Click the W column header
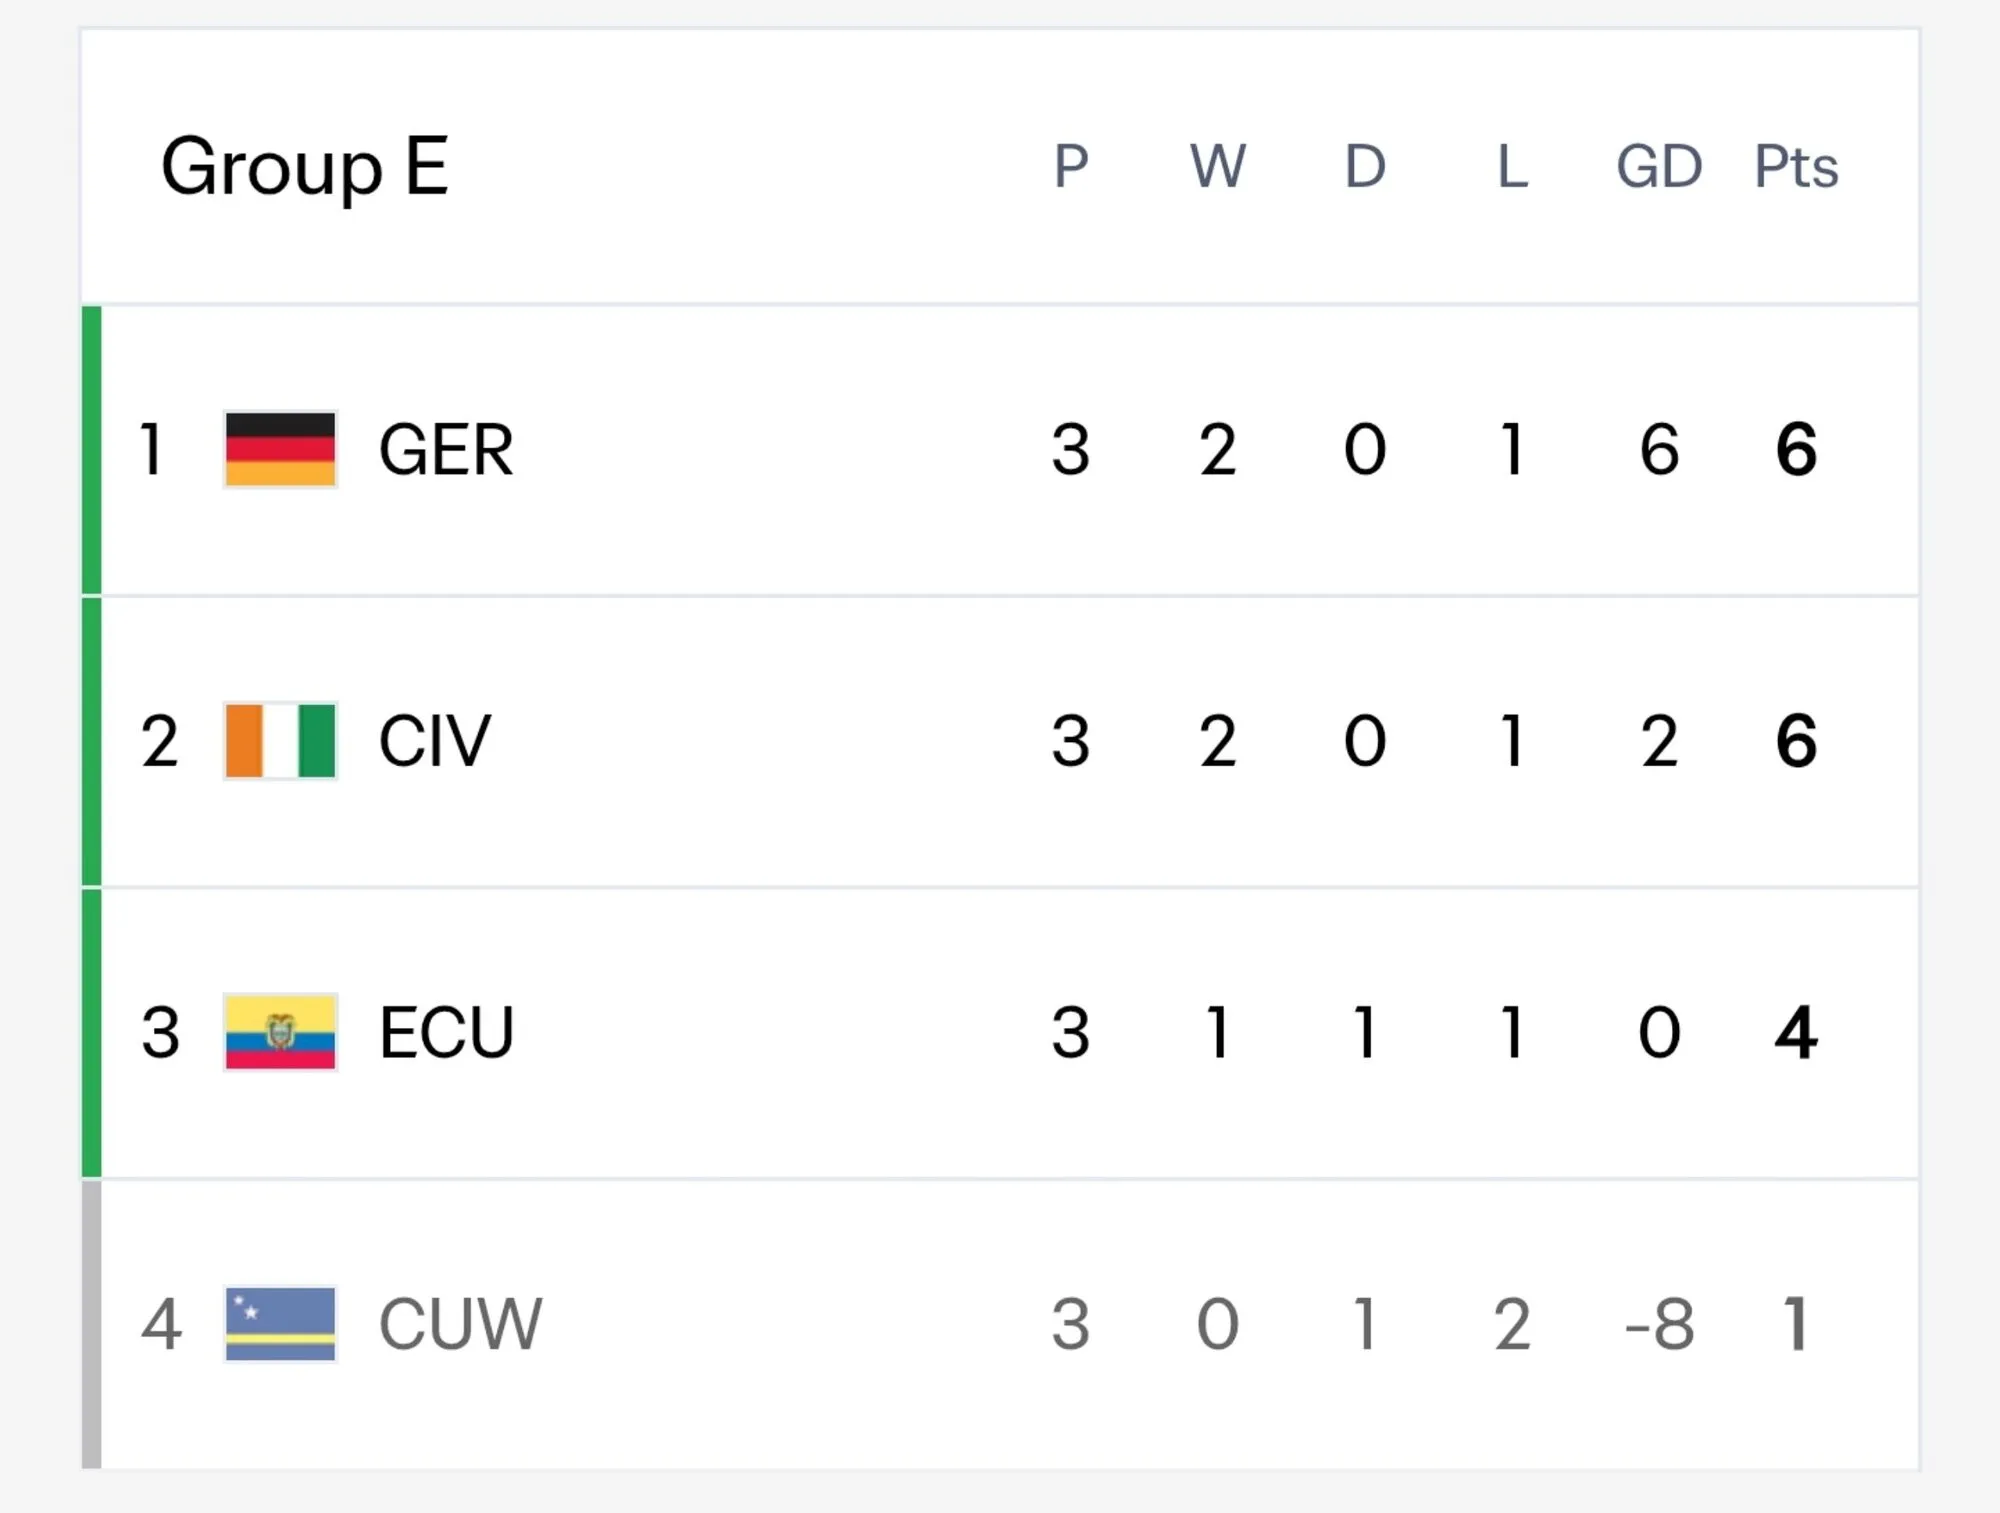This screenshot has width=2000, height=1513. point(1218,166)
